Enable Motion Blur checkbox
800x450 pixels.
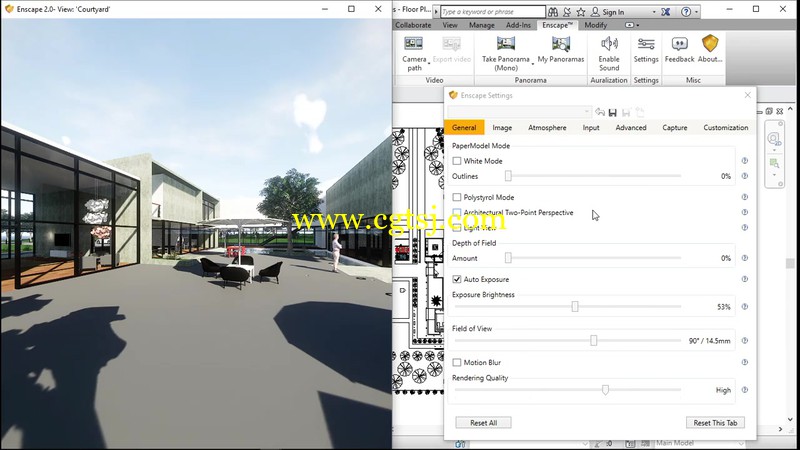[x=457, y=362]
